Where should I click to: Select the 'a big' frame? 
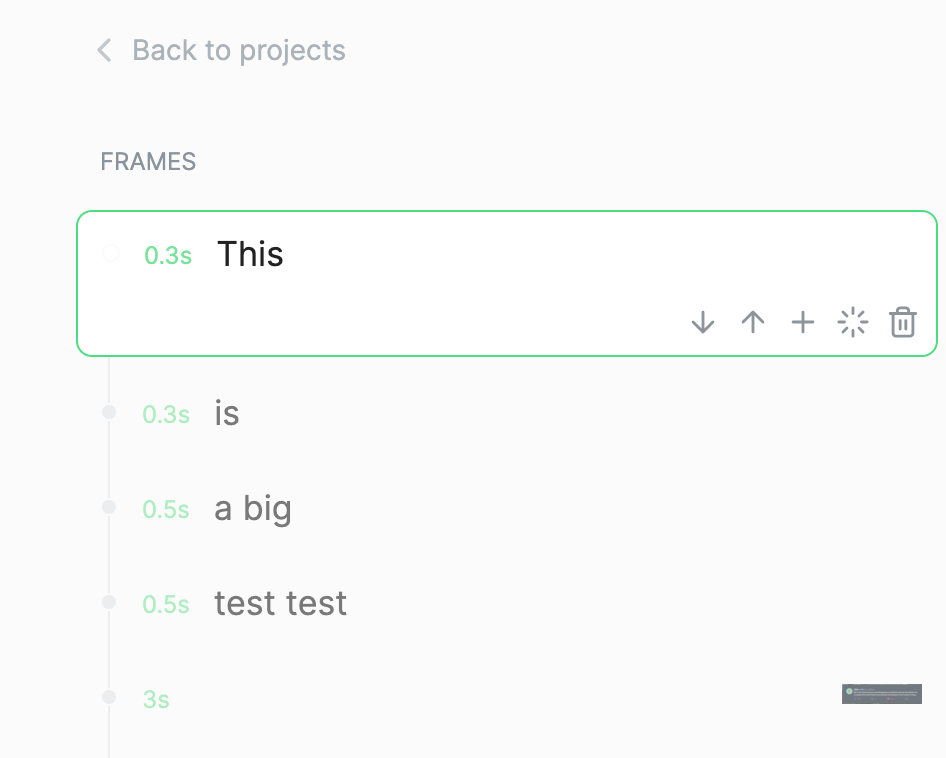point(253,508)
